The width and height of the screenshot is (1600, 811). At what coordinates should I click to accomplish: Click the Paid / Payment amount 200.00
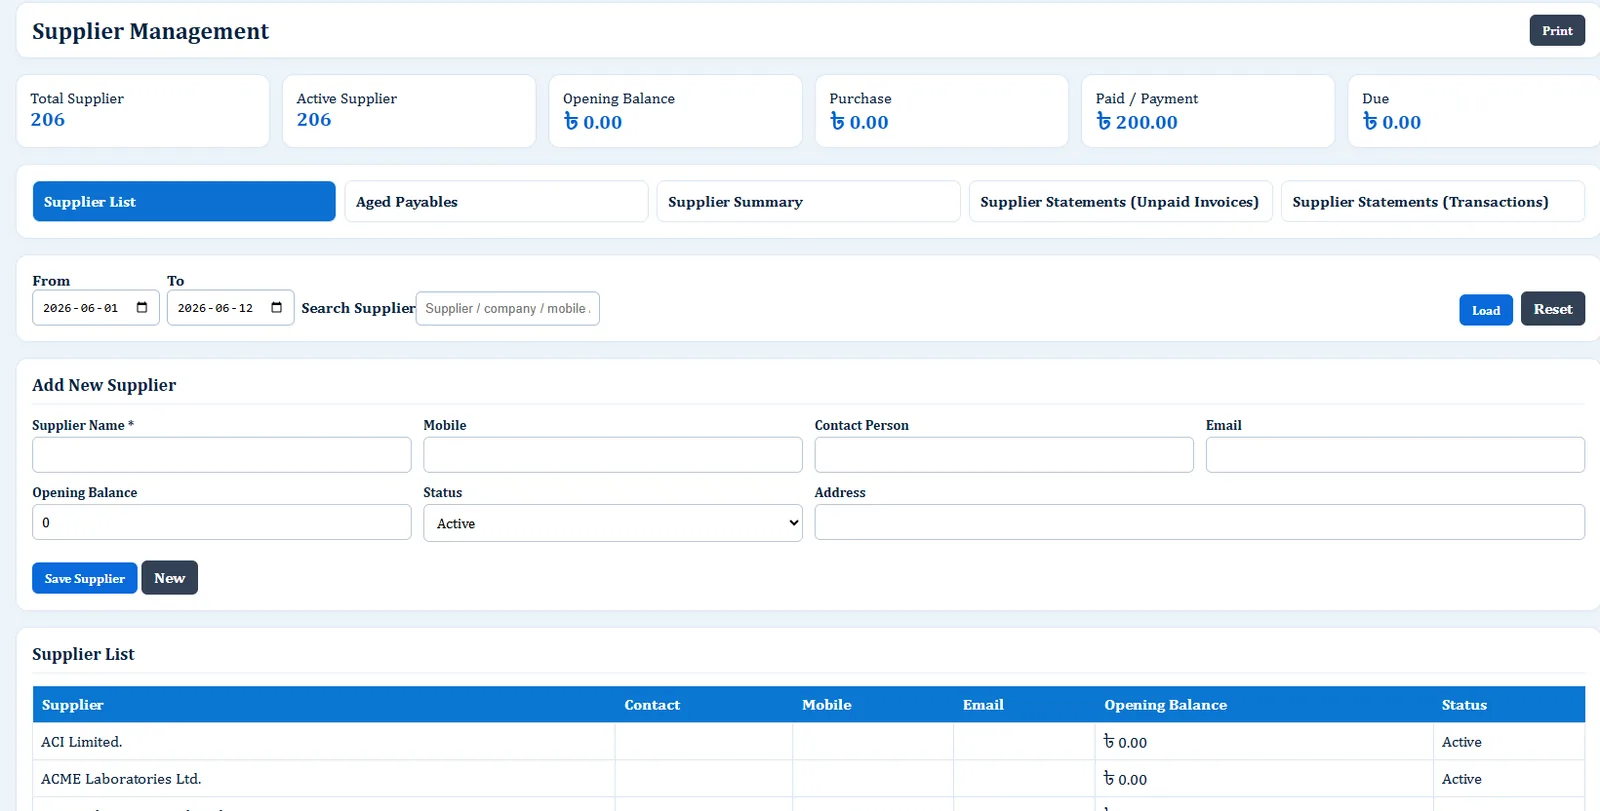tap(1137, 122)
